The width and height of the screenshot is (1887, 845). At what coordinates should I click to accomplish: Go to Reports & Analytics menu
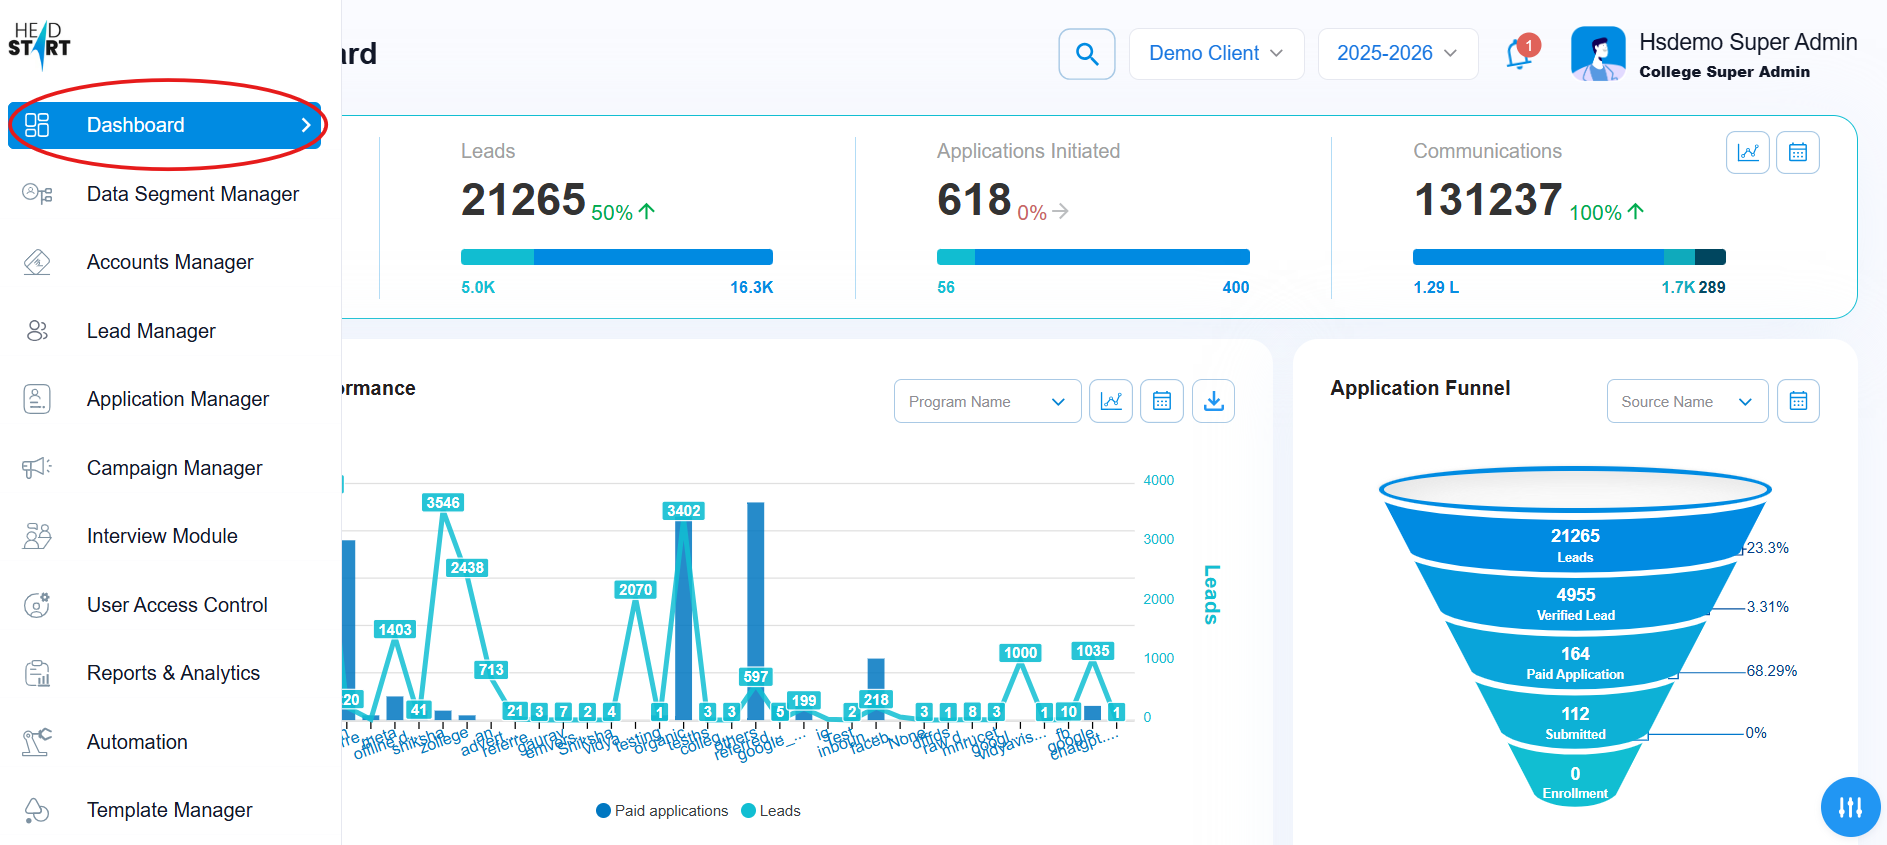coord(173,673)
